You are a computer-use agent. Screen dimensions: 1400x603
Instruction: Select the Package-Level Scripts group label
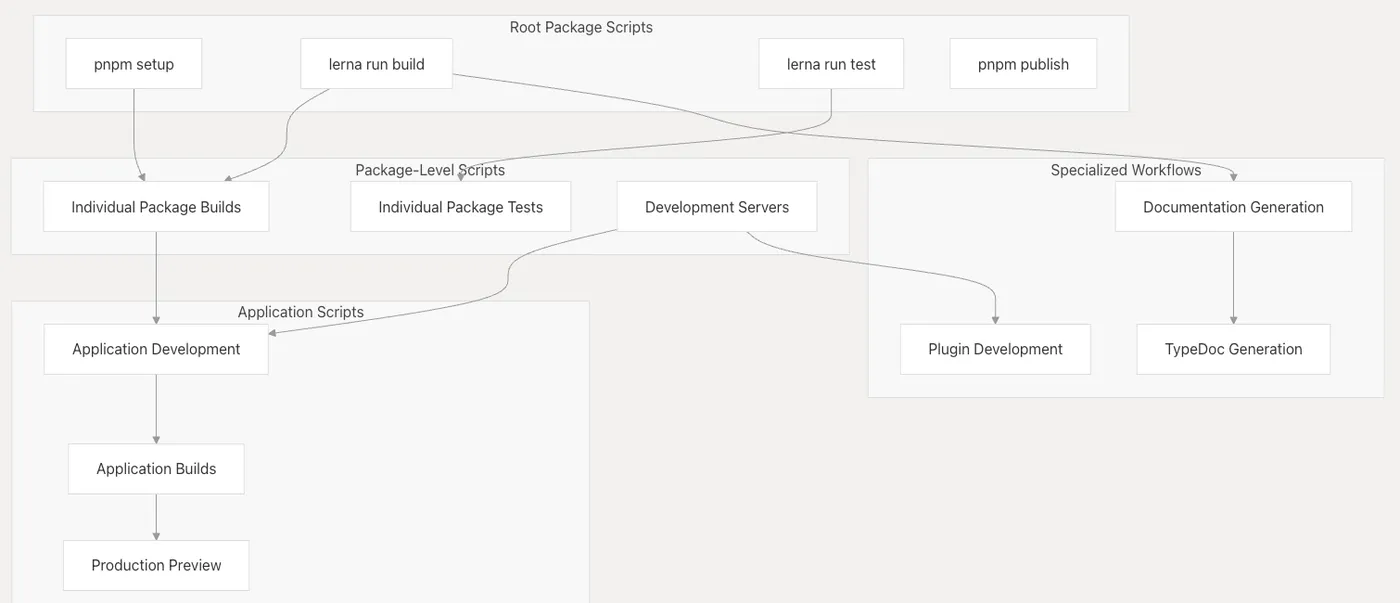(430, 170)
